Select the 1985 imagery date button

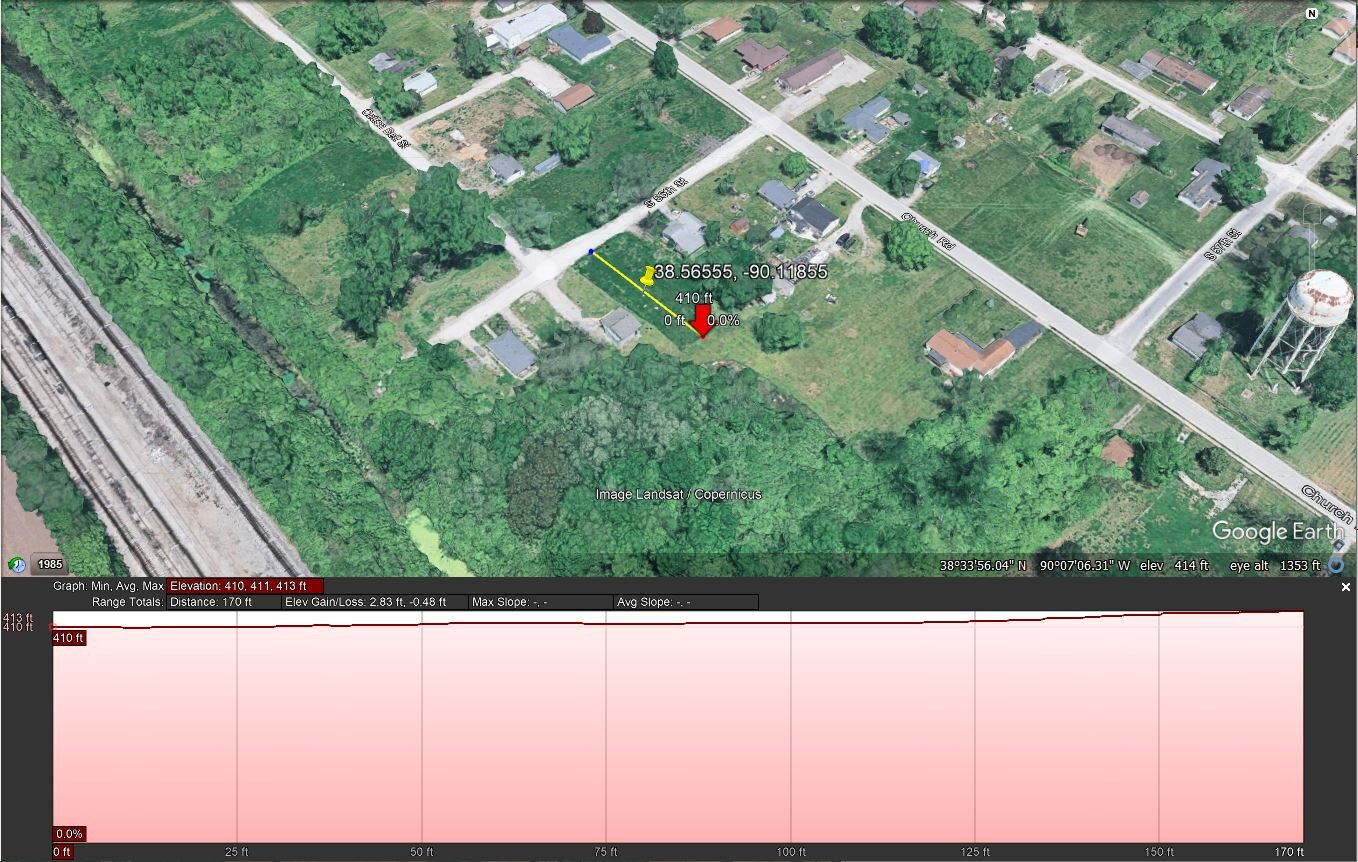point(49,564)
